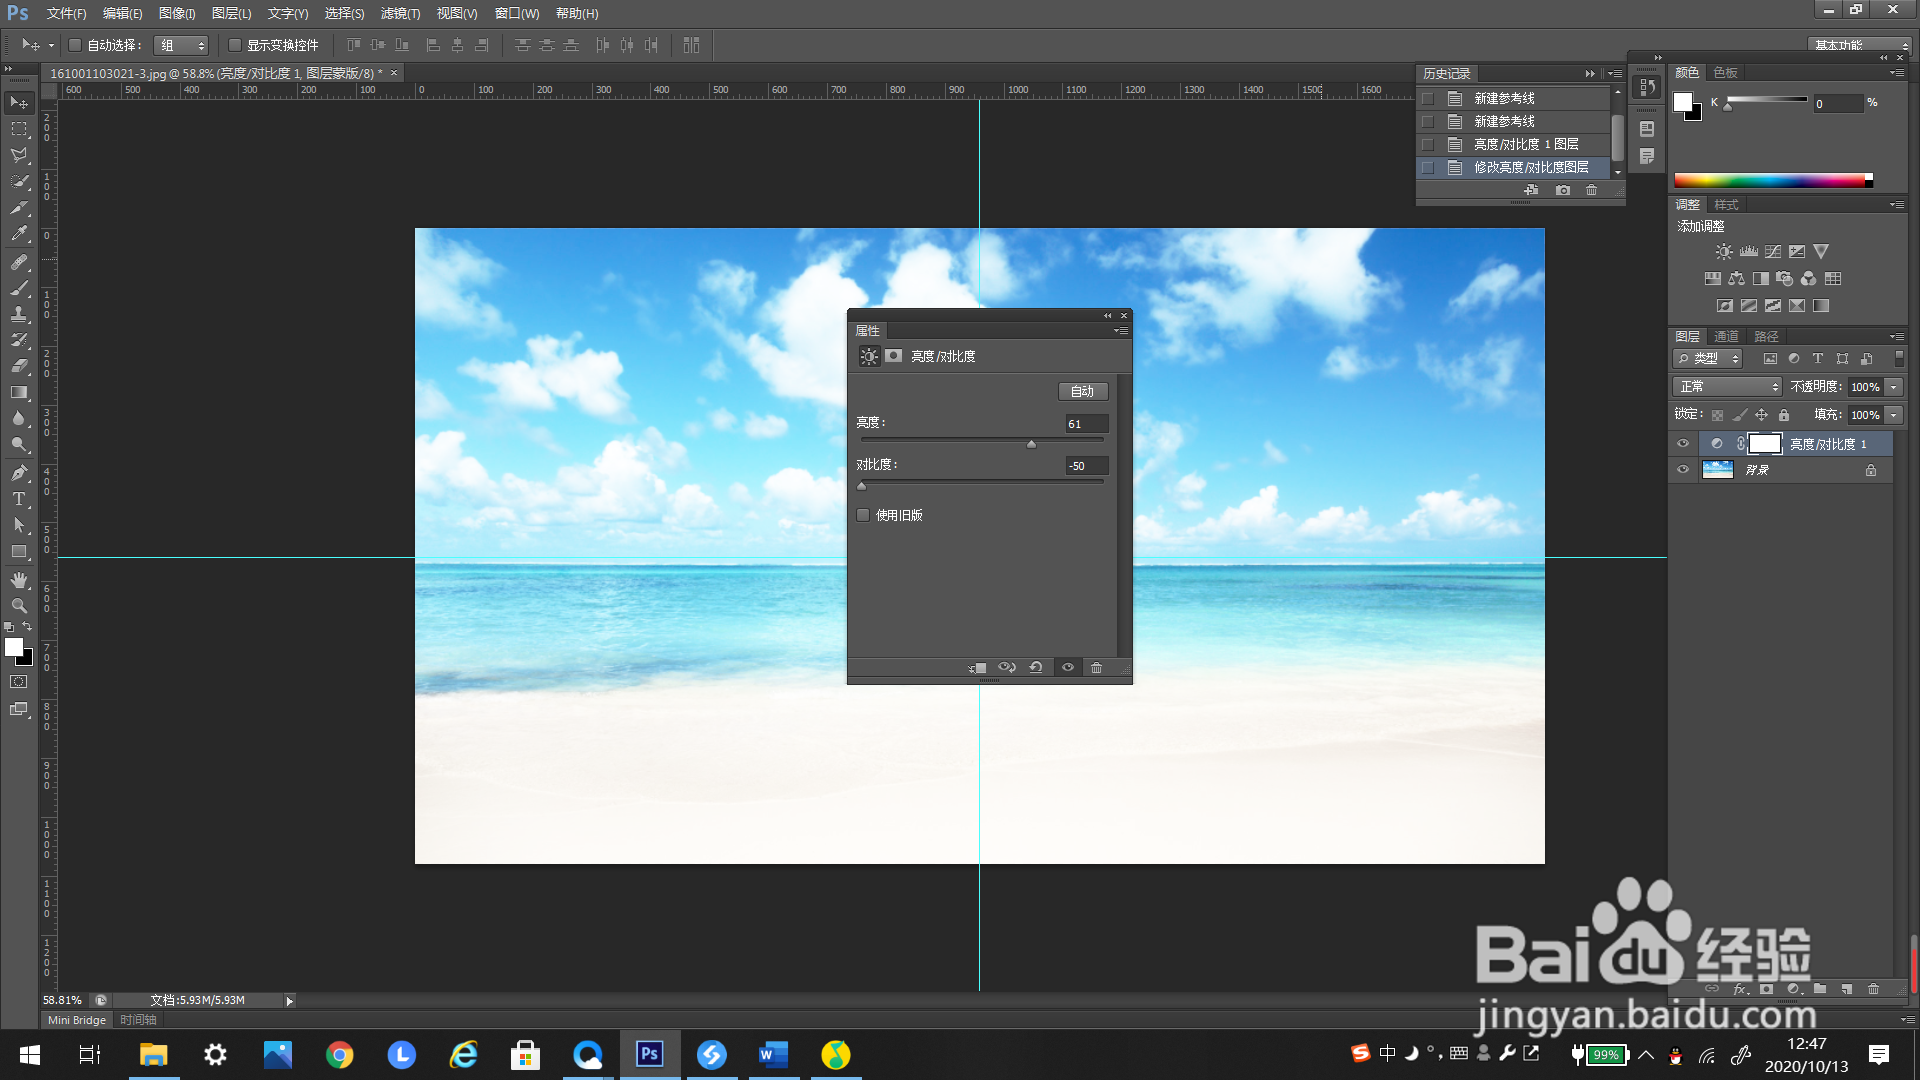Select the Rectangular Marquee tool
This screenshot has height=1080, width=1920.
(18, 129)
